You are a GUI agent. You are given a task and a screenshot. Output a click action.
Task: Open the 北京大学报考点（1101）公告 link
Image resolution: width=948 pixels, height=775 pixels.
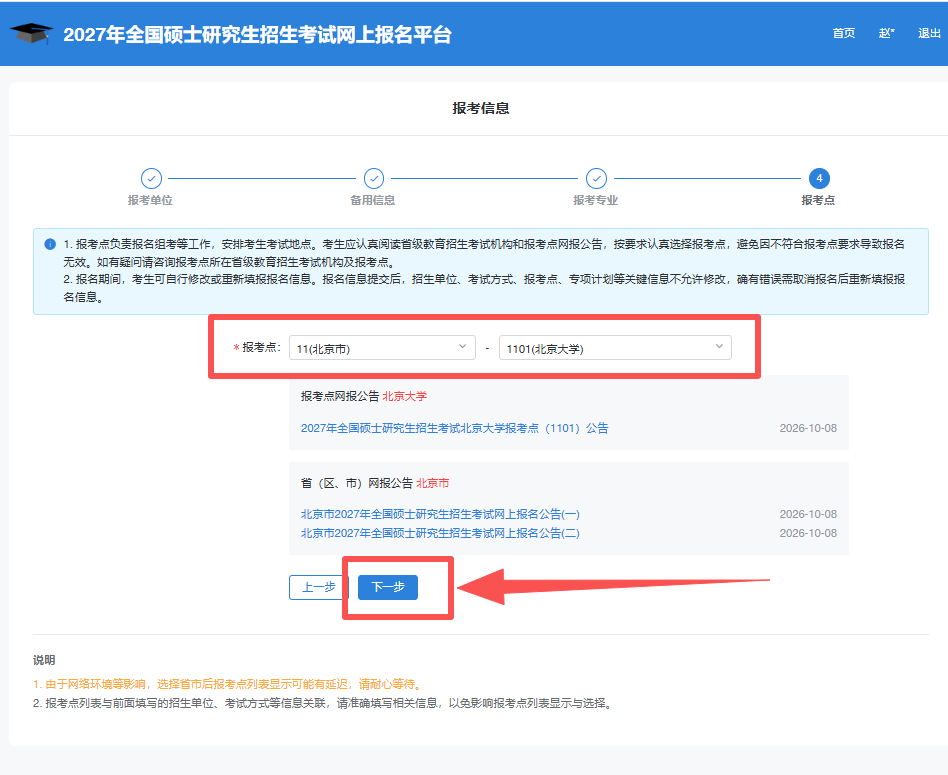(455, 428)
